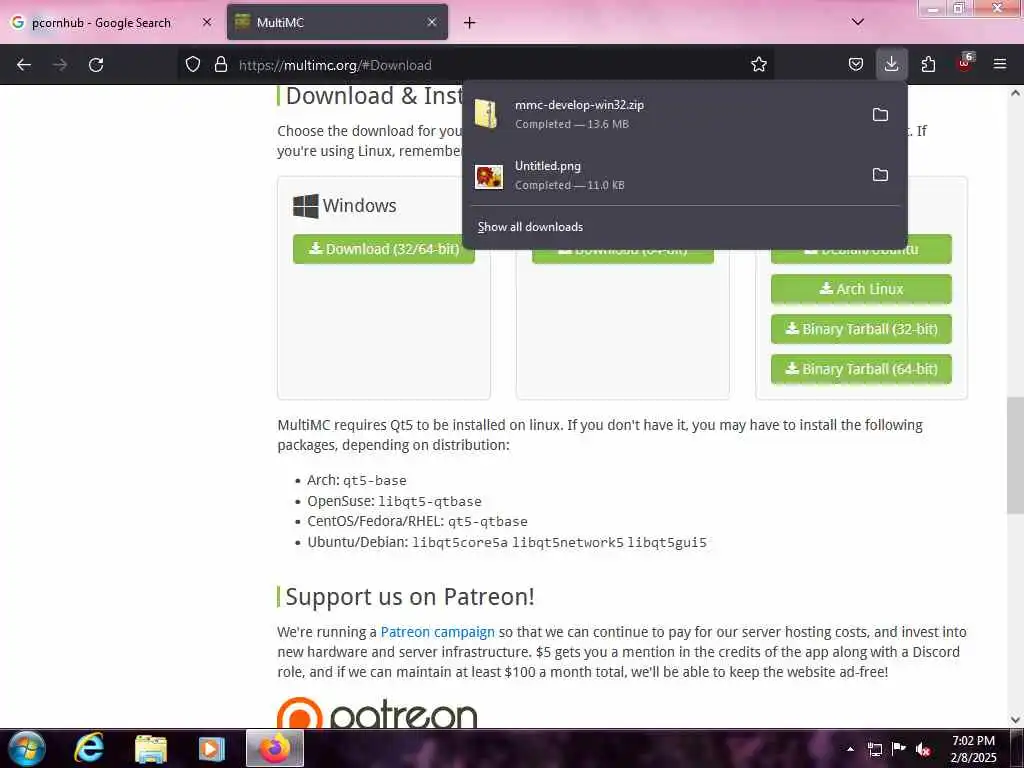The image size is (1024, 768).
Task: Open the Action Center flag icon
Action: tap(899, 749)
